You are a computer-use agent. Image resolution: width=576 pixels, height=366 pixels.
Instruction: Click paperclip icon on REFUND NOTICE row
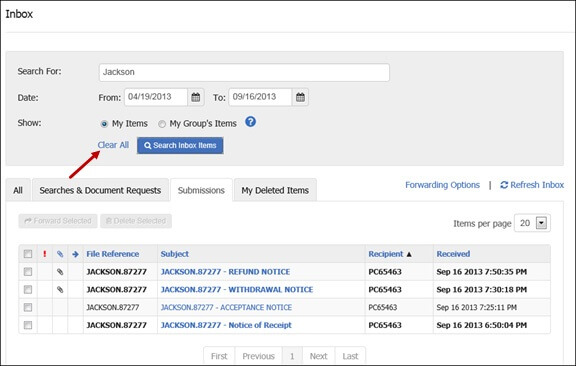point(60,272)
